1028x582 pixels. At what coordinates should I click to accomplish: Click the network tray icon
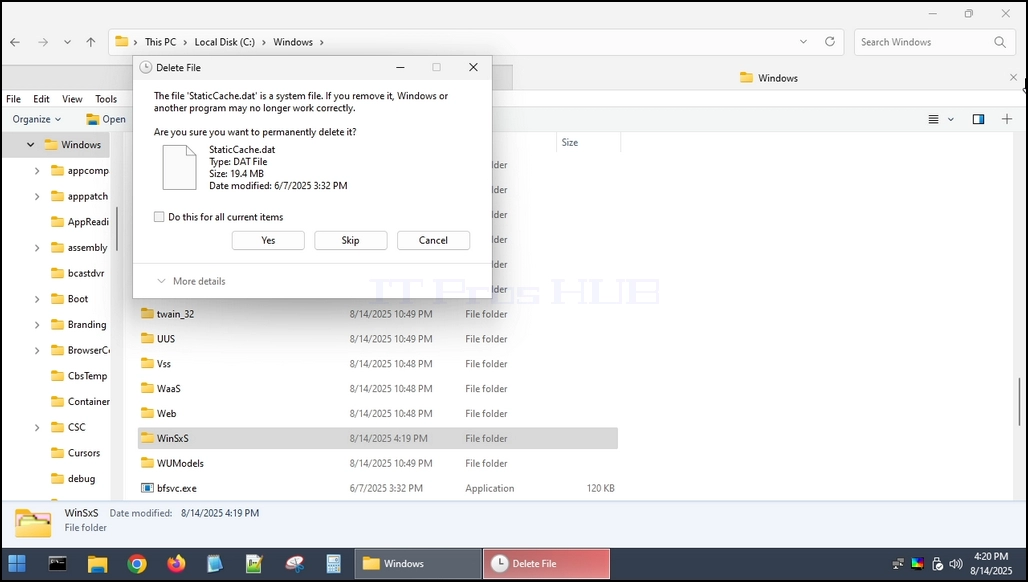click(898, 564)
